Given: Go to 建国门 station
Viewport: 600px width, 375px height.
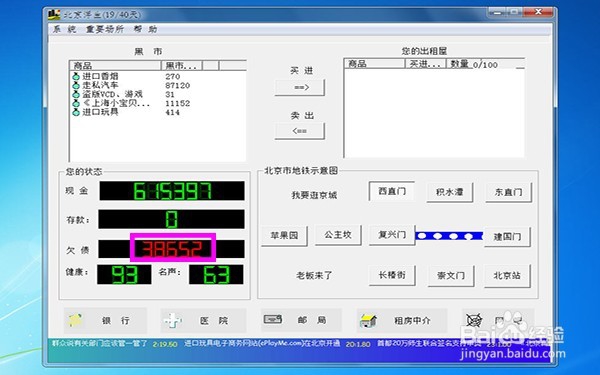Looking at the screenshot, I should [507, 237].
